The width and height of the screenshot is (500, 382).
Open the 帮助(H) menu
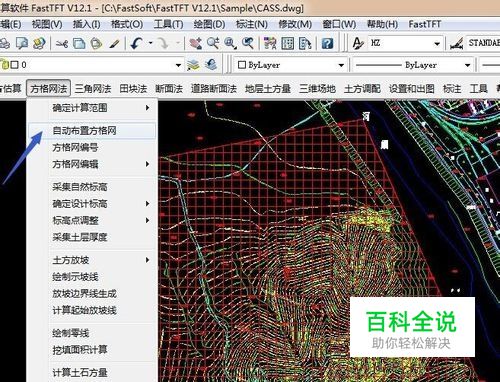(383, 24)
